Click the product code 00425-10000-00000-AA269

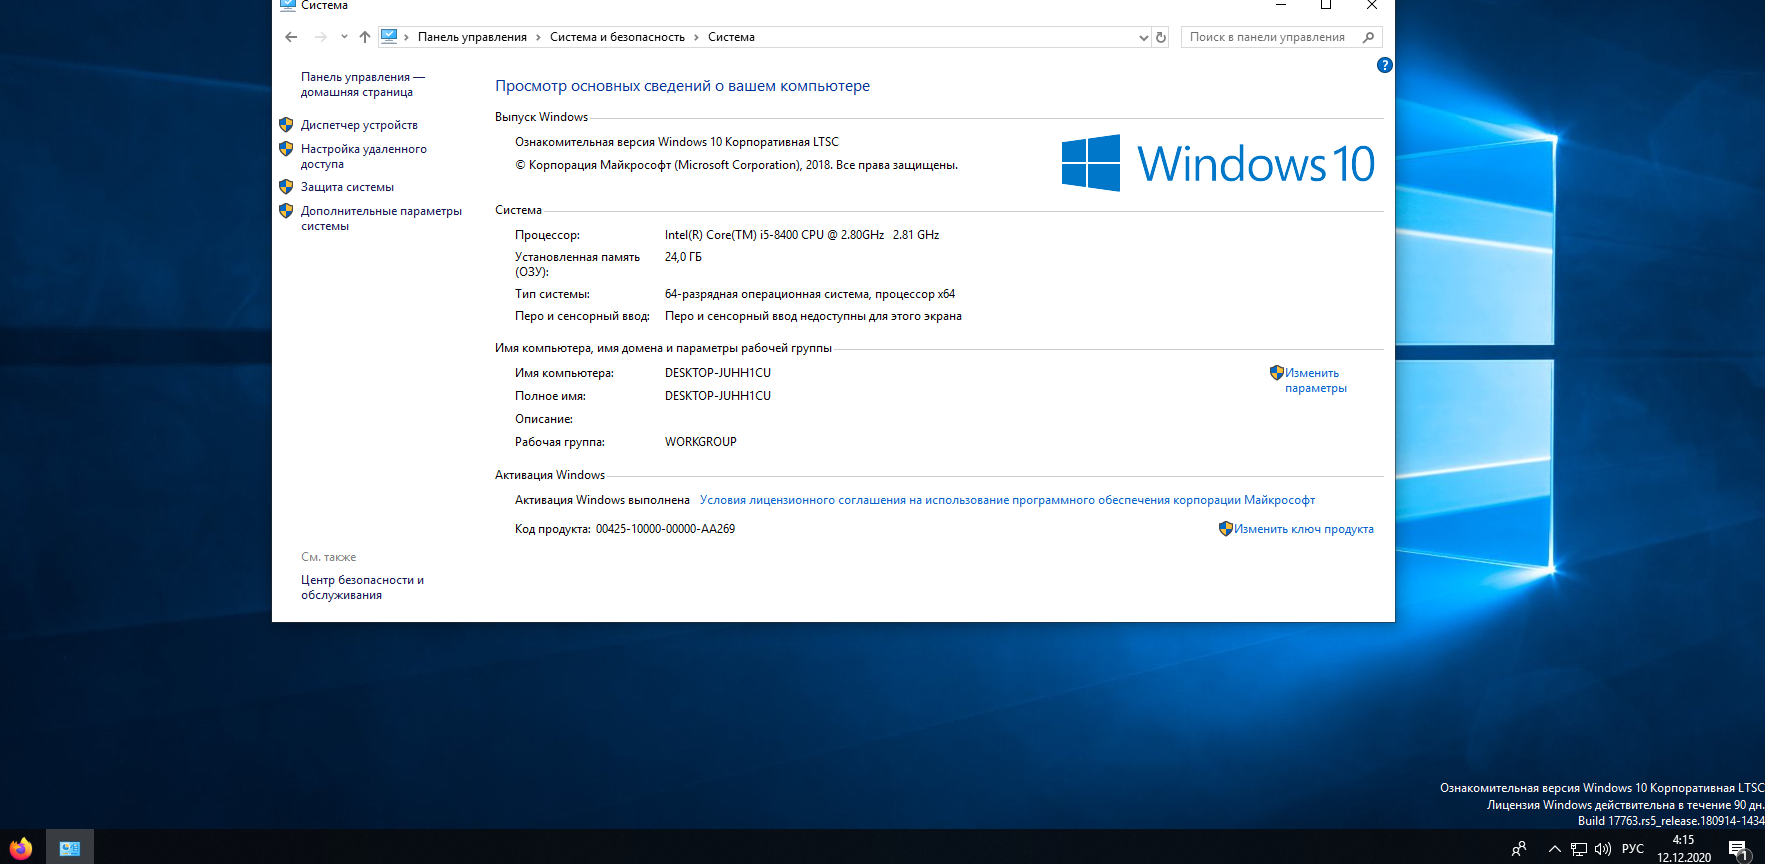coord(665,529)
